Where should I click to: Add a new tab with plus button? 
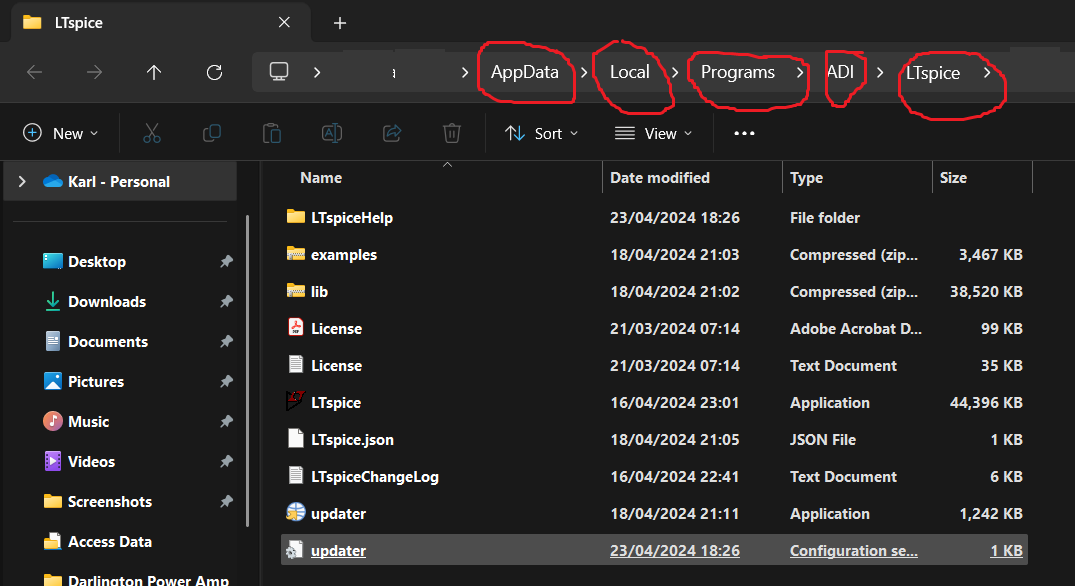pos(339,23)
